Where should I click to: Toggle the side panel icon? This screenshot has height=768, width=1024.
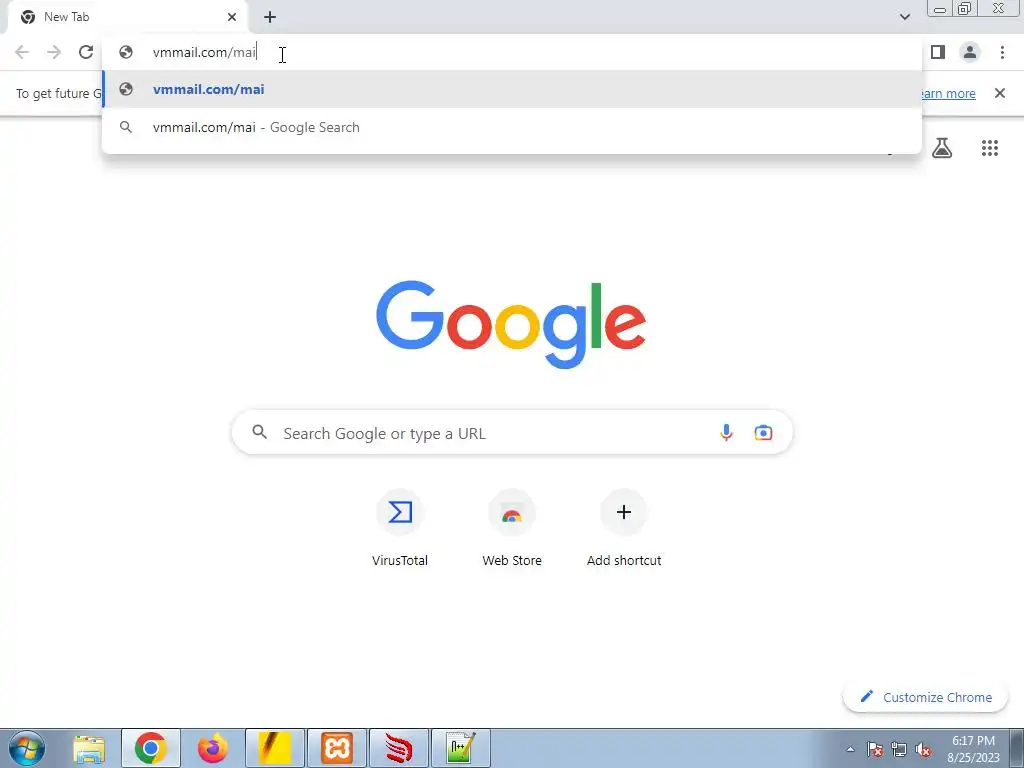[938, 52]
